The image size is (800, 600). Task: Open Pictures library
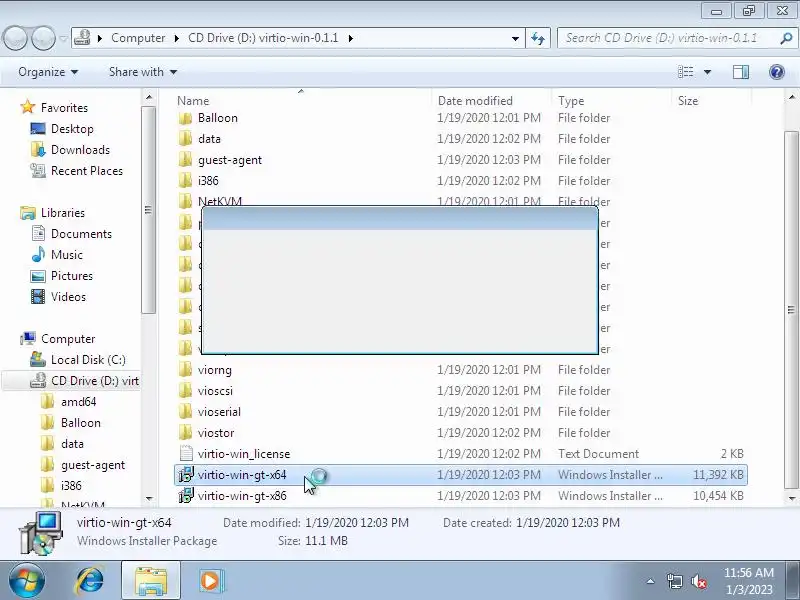click(x=71, y=276)
